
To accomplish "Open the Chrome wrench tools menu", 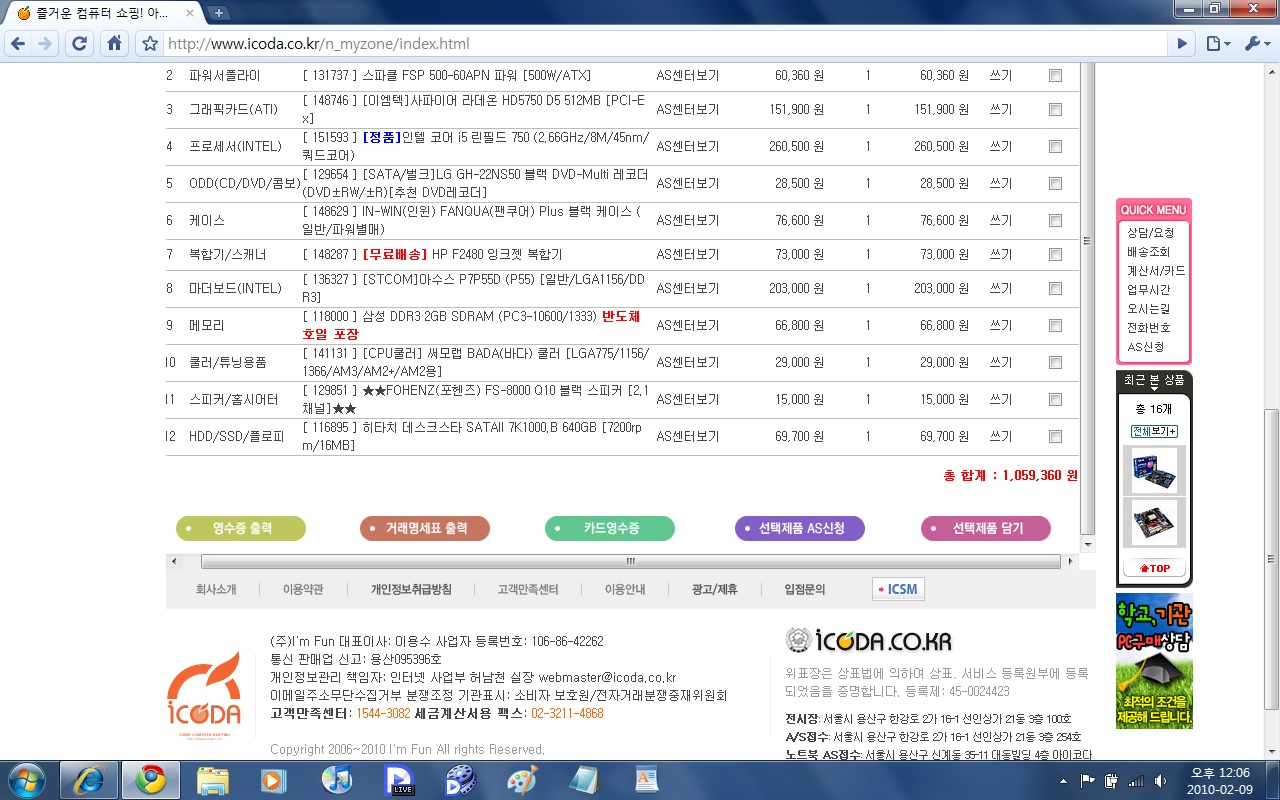I will tap(1254, 44).
